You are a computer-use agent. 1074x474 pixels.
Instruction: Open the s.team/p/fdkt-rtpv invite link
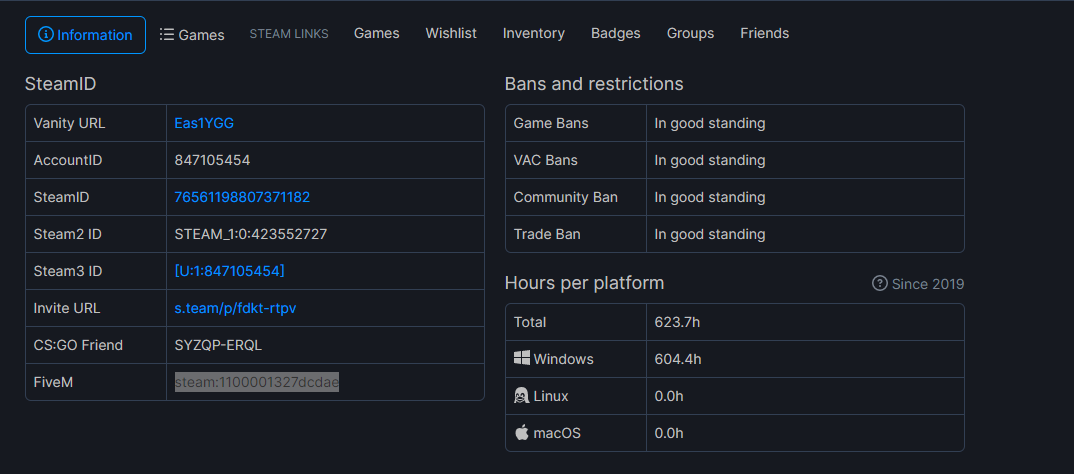[x=236, y=308]
